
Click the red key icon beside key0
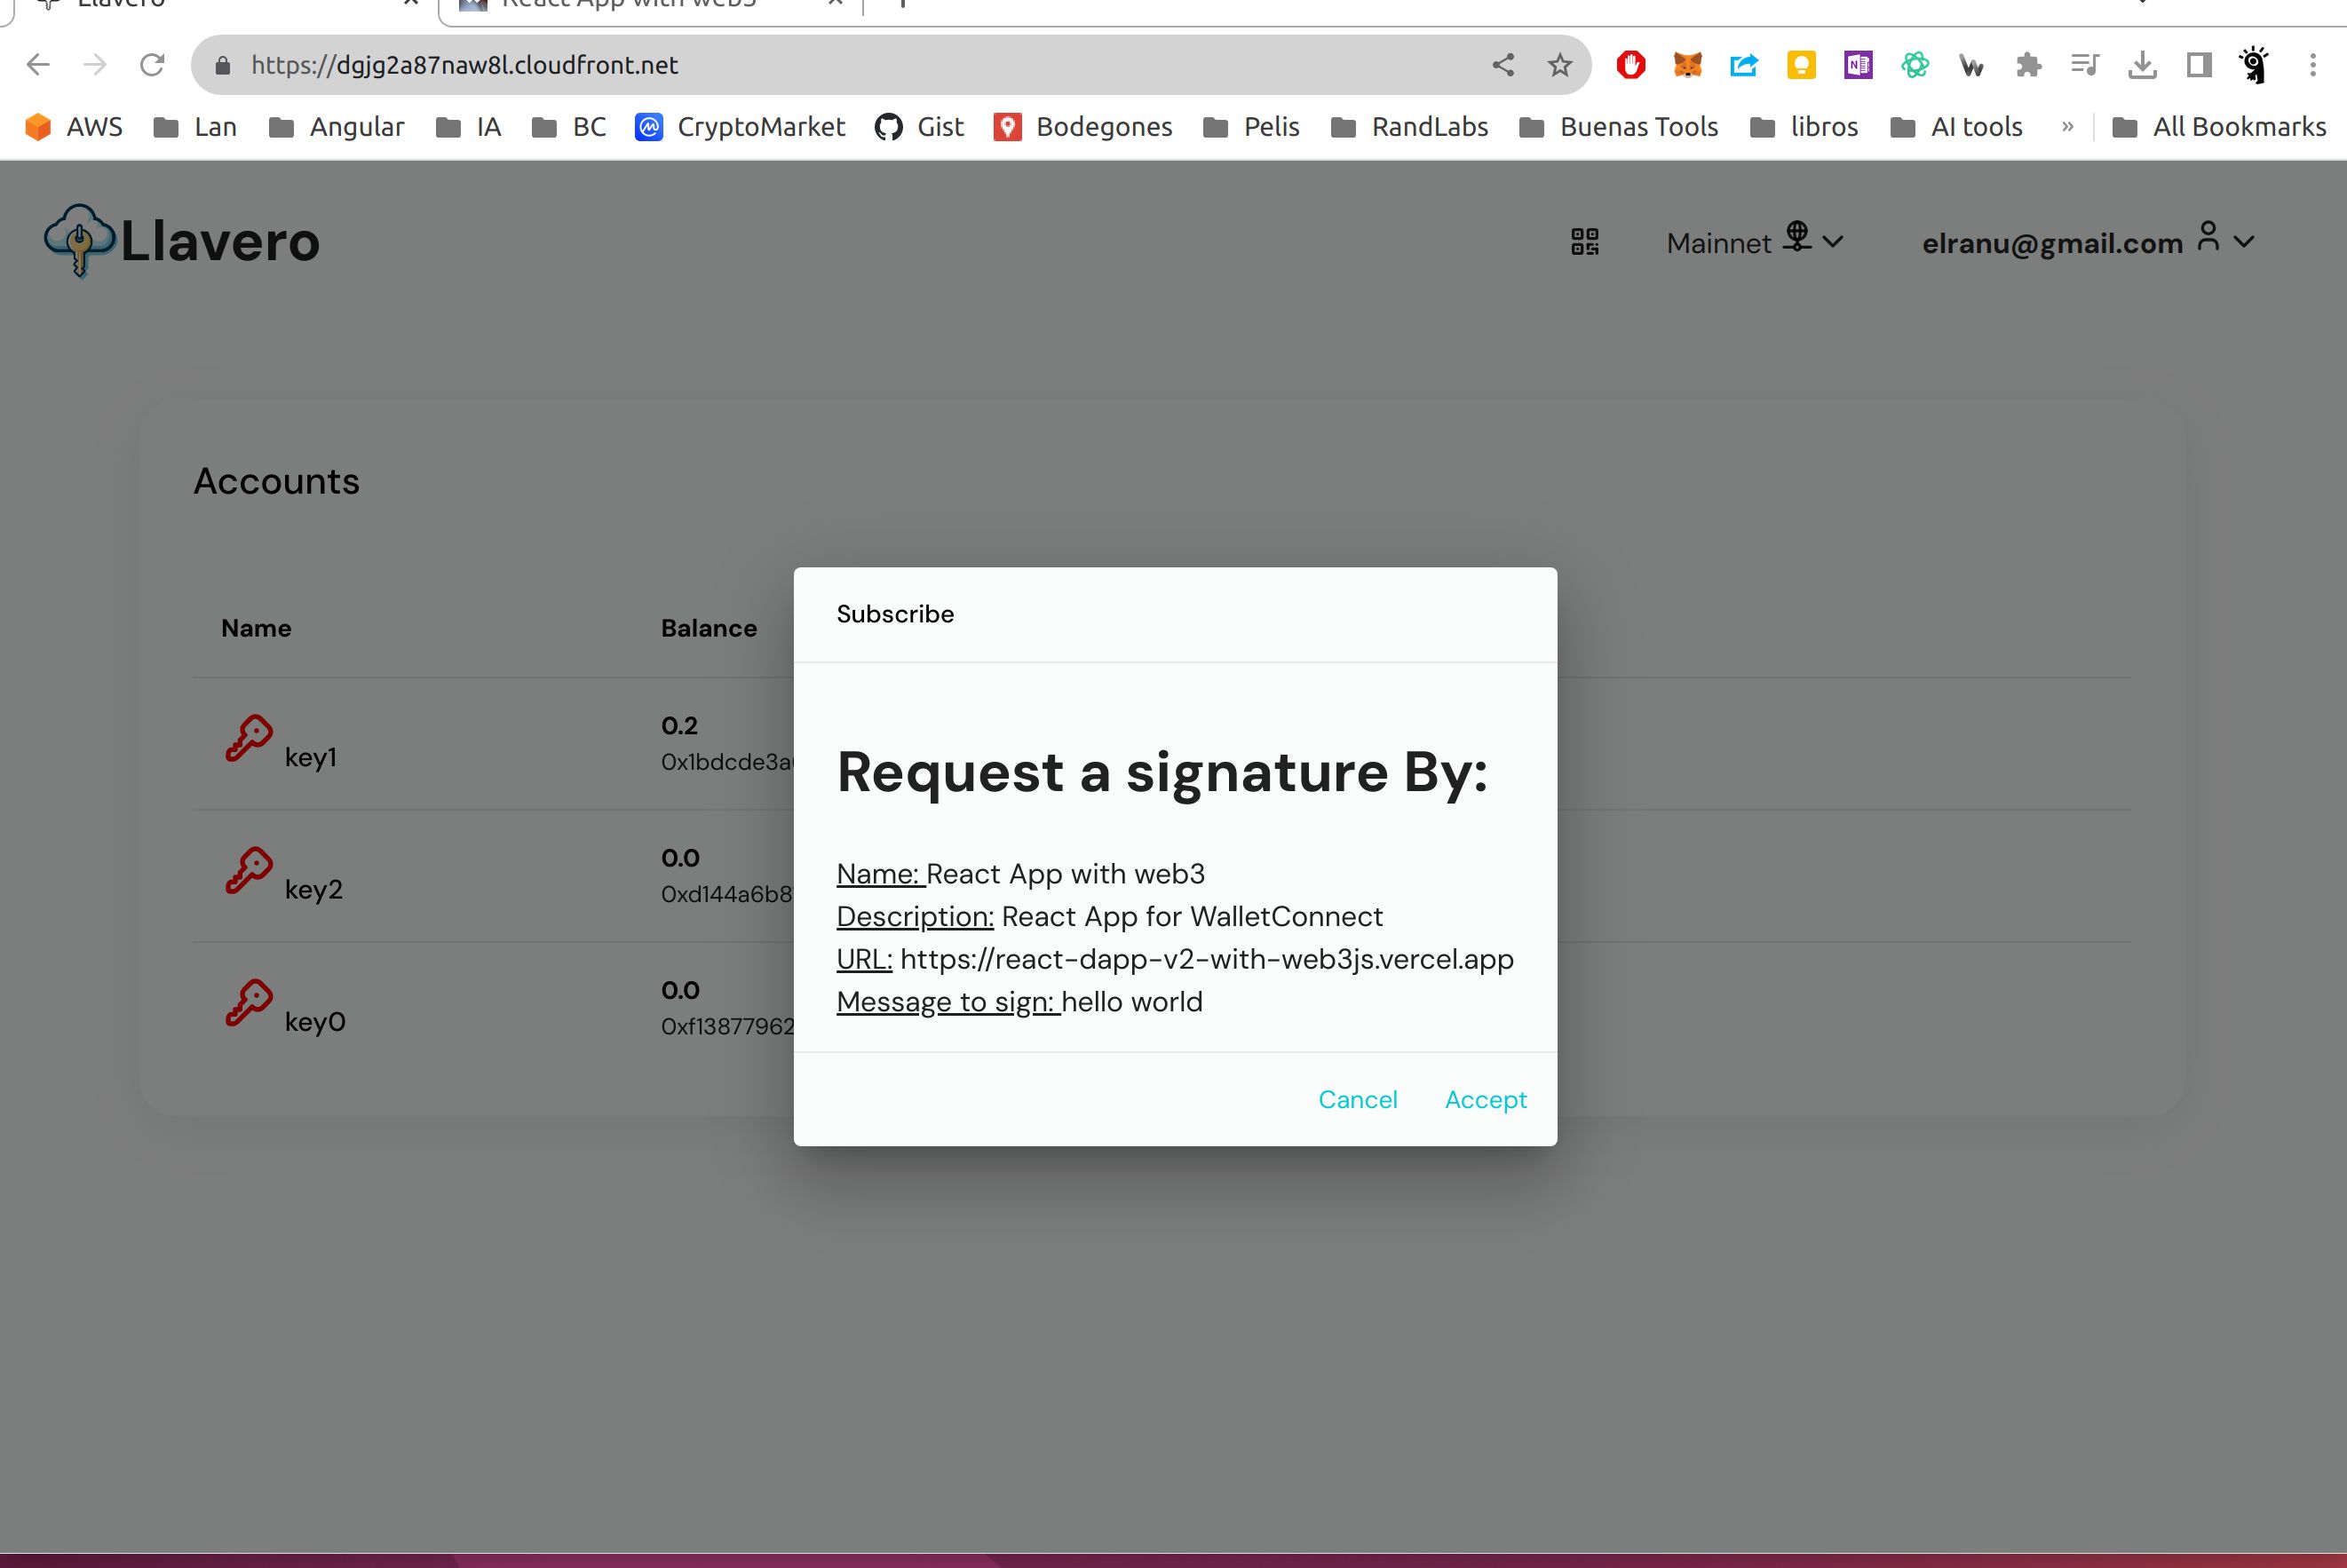249,1003
